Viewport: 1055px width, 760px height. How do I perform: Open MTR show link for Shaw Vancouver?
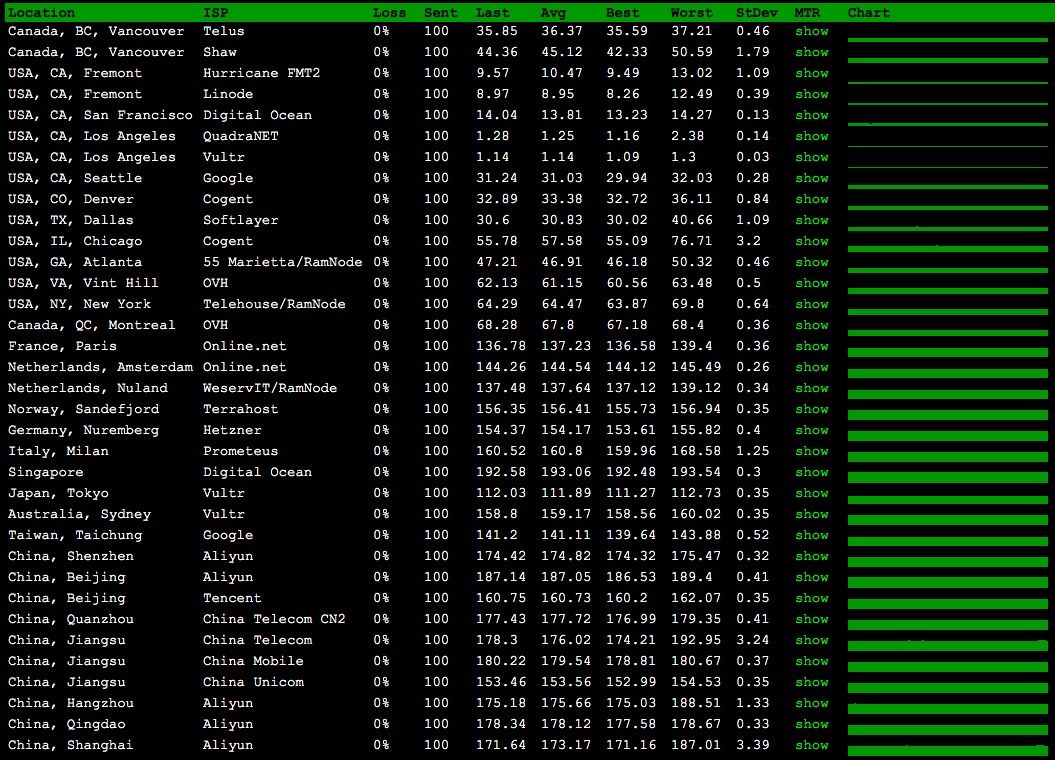pyautogui.click(x=811, y=52)
